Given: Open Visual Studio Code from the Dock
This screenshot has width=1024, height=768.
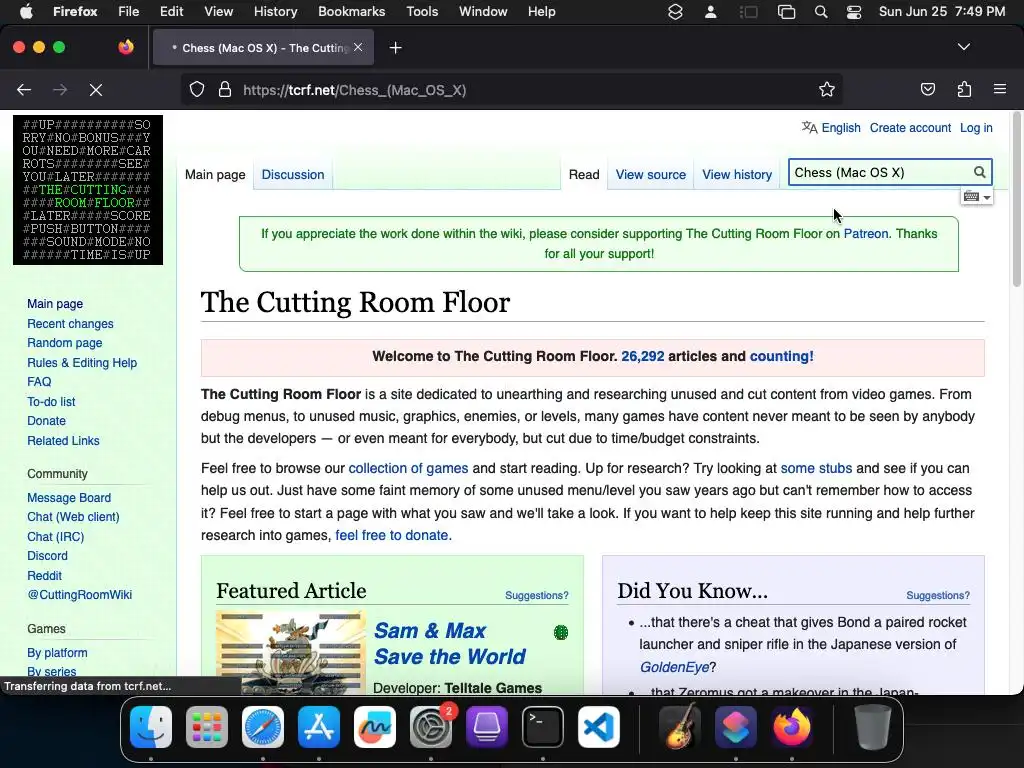Looking at the screenshot, I should 599,727.
